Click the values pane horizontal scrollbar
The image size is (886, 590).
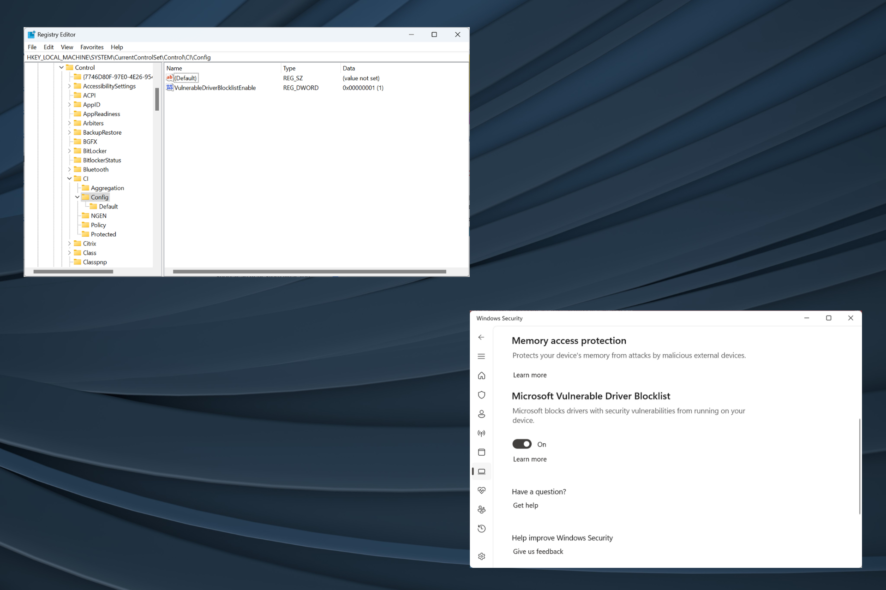309,272
